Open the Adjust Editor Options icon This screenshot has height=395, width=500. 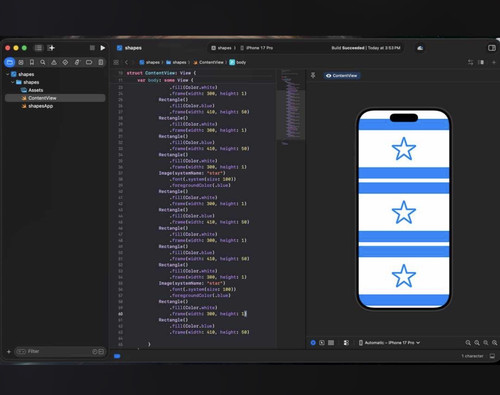coord(481,62)
